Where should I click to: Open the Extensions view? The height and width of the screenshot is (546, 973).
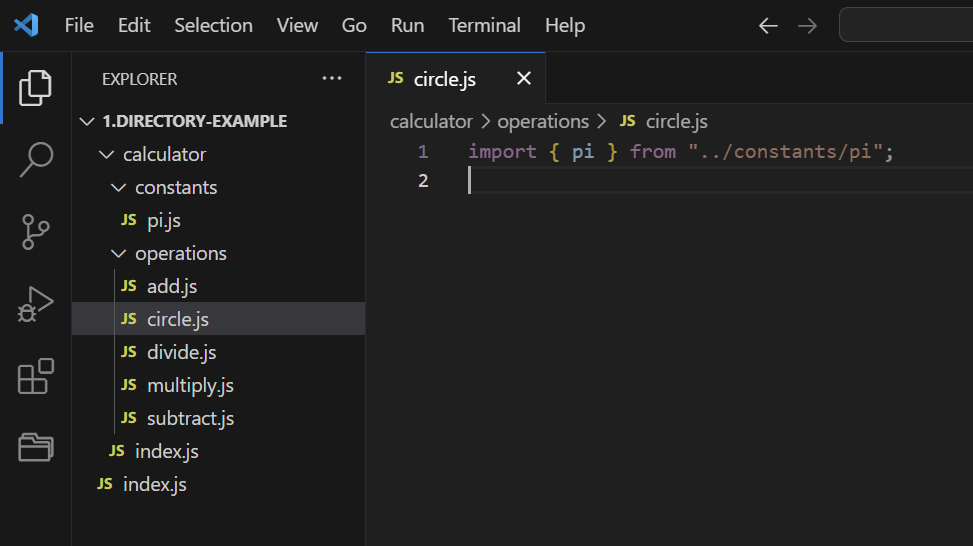tap(35, 376)
